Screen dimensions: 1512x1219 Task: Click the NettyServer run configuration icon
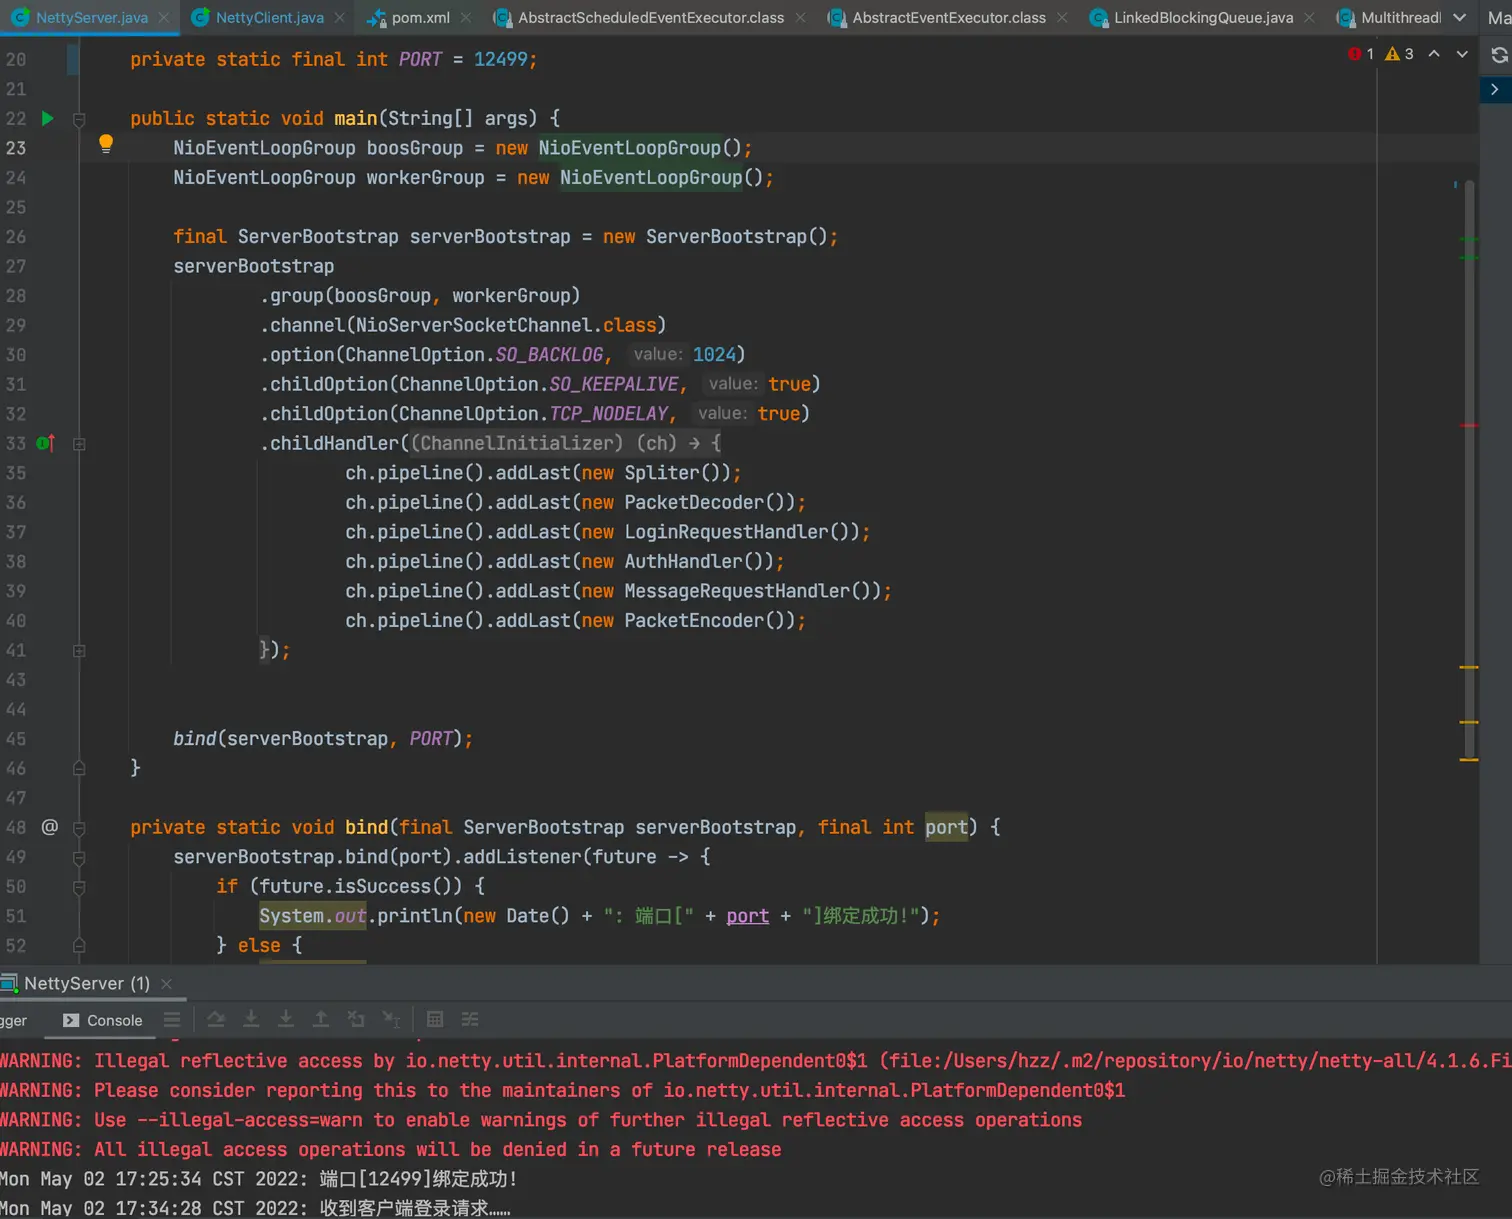click(x=9, y=984)
